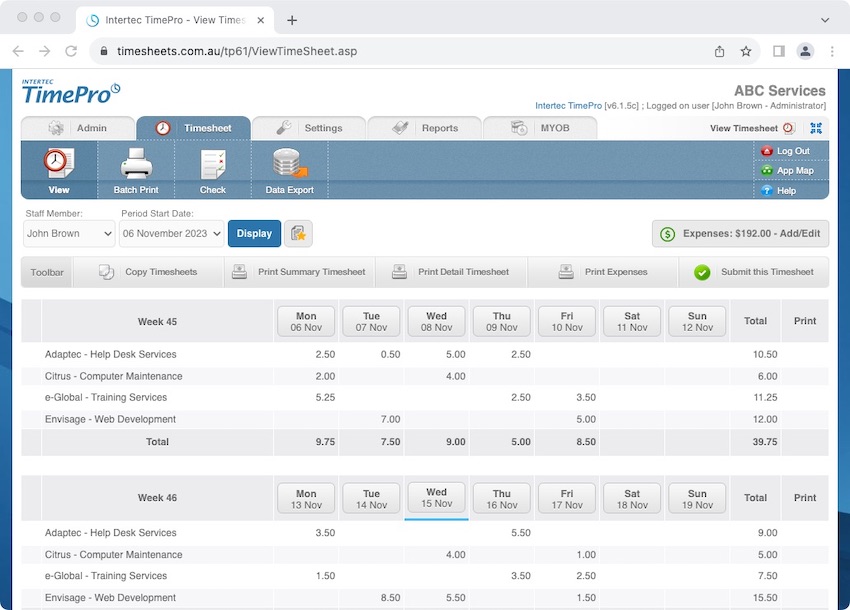This screenshot has width=850, height=610.
Task: Go back in browser history
Action: click(18, 52)
